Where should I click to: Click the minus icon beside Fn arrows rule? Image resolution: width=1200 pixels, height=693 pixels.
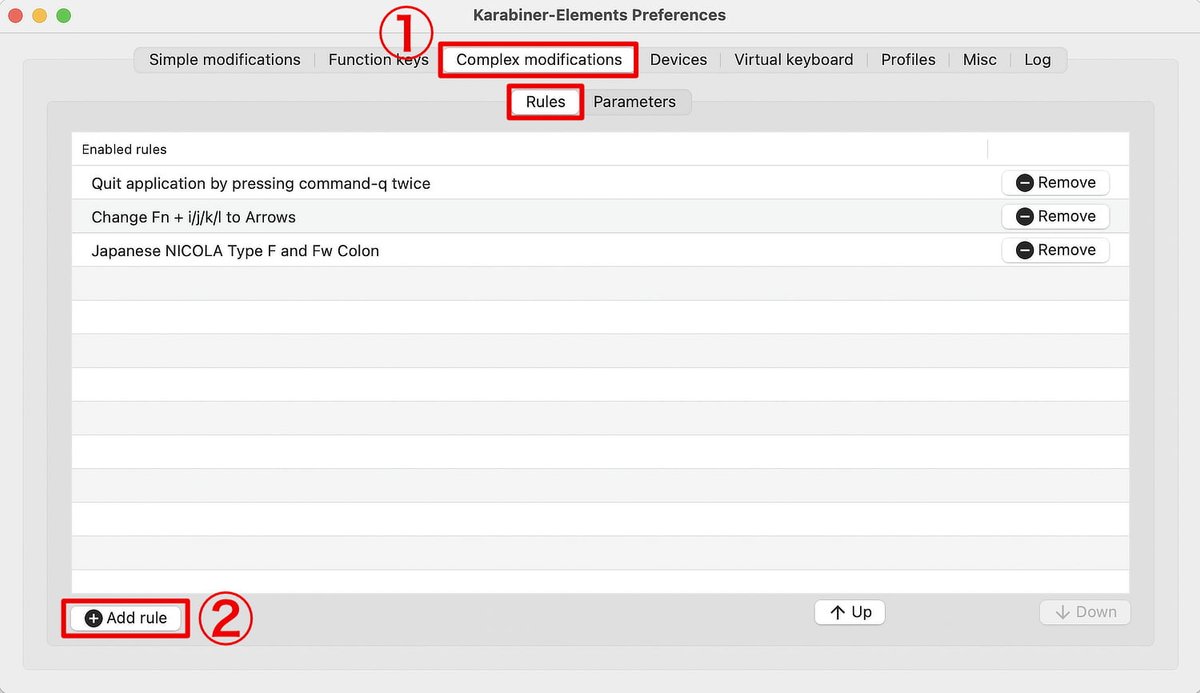(1022, 216)
